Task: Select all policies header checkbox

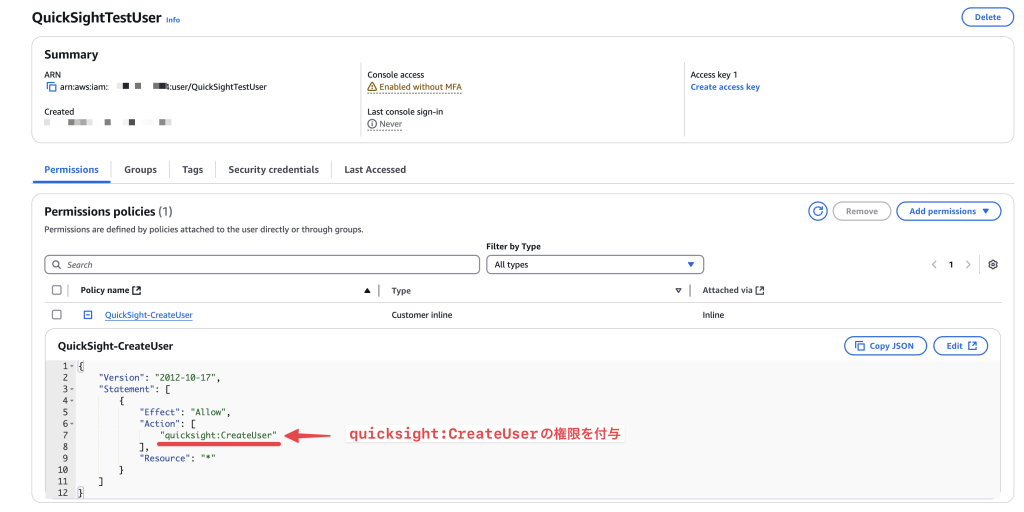Action: click(57, 290)
